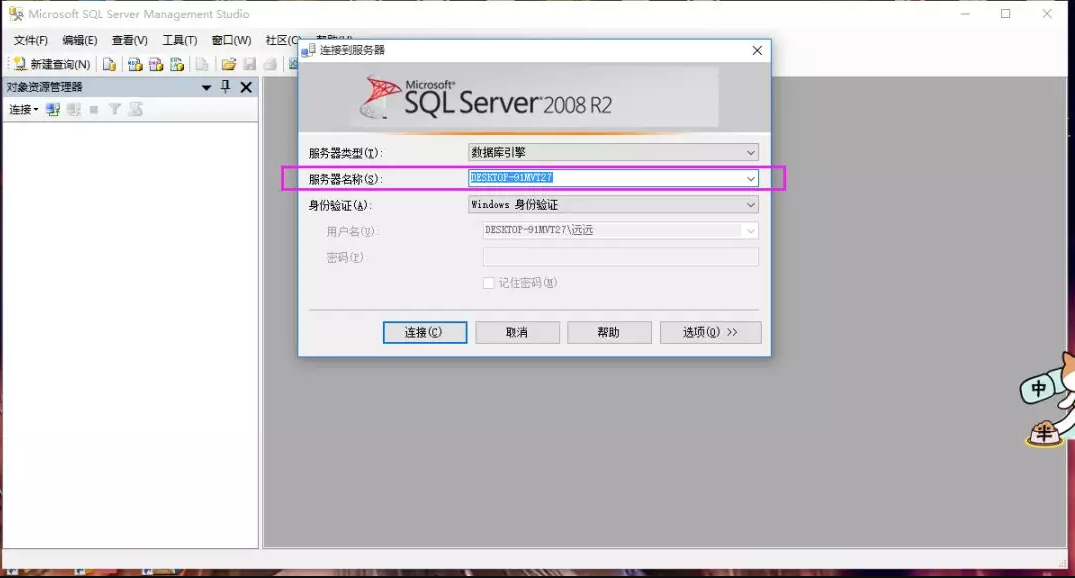The width and height of the screenshot is (1075, 578).
Task: Click the Analysis Services XMLA Query icon
Action: click(177, 64)
